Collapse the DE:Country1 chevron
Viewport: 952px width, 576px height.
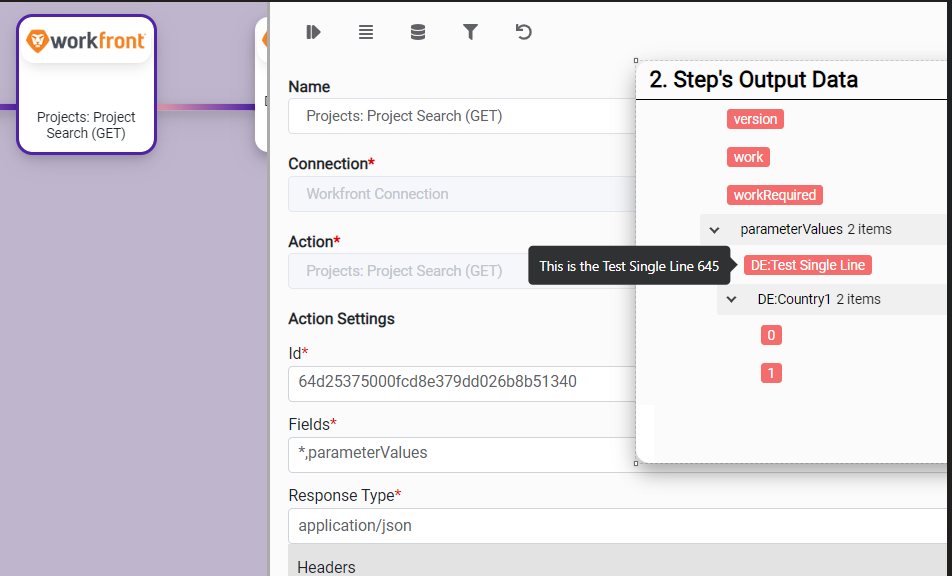click(732, 299)
